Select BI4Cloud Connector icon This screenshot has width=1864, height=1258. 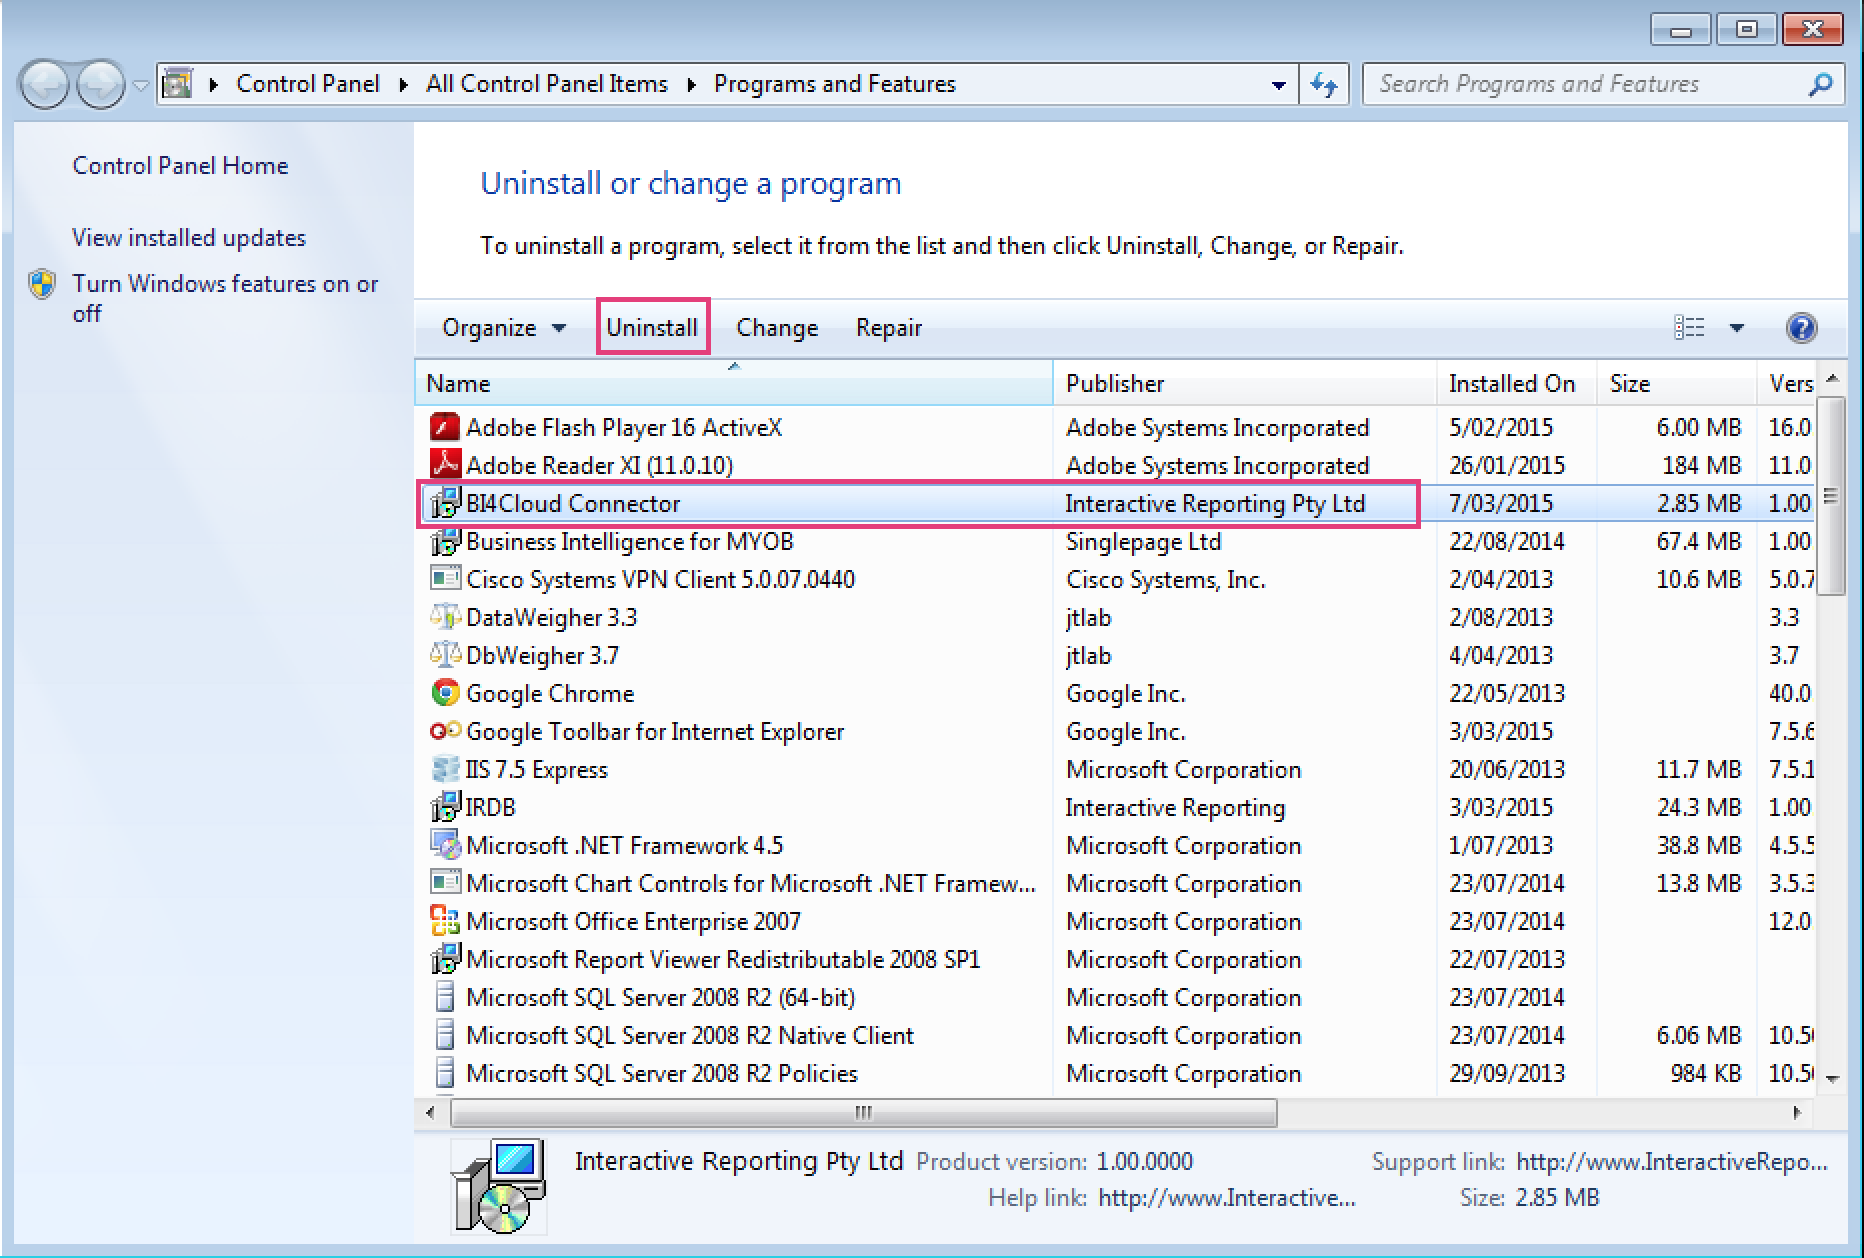pyautogui.click(x=445, y=503)
